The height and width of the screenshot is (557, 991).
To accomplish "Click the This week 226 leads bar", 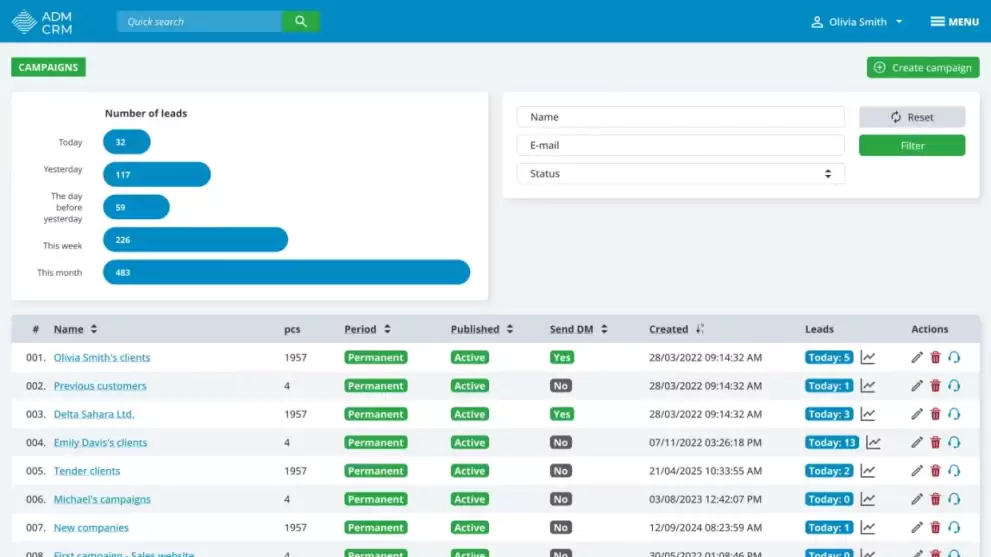I will click(195, 240).
